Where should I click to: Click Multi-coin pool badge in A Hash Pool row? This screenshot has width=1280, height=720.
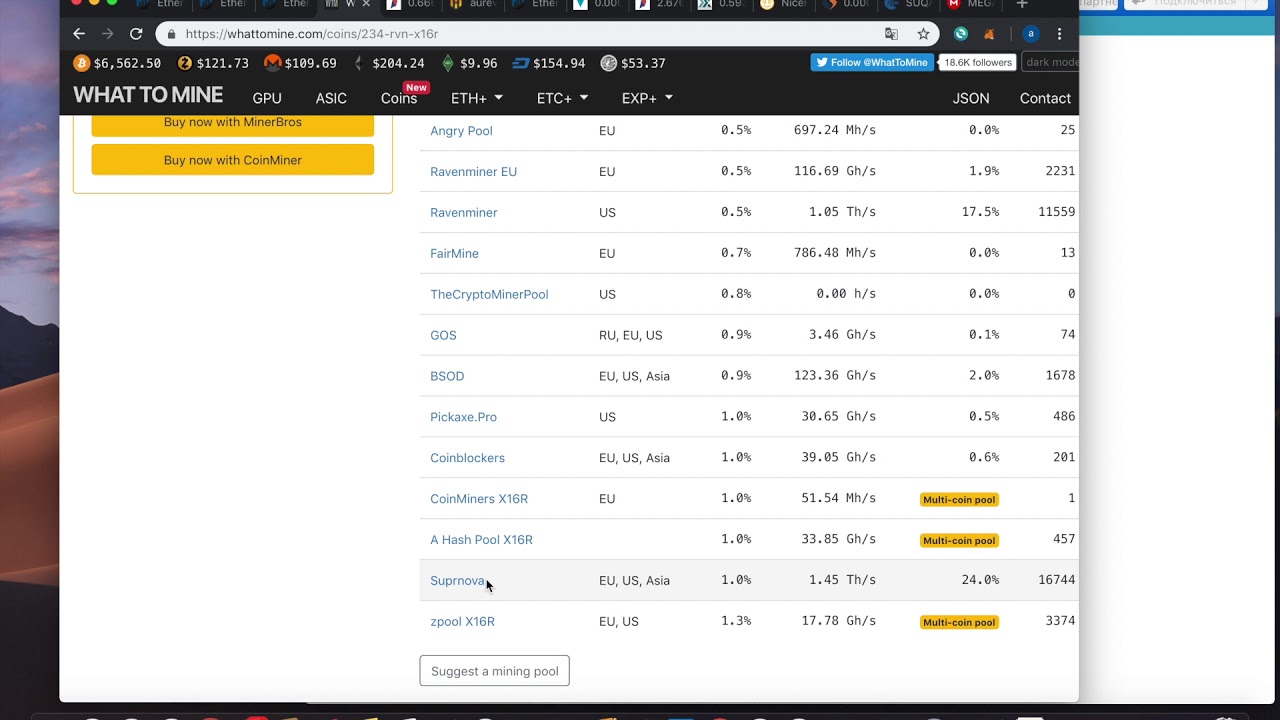coord(959,540)
